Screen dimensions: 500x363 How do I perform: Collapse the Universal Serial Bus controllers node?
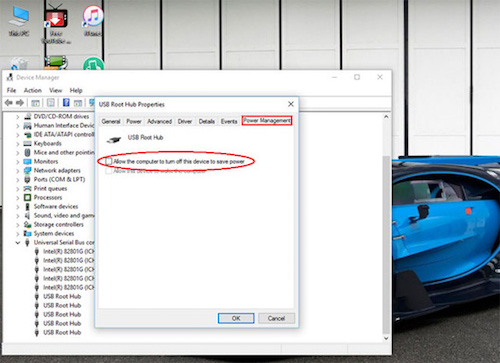18,243
